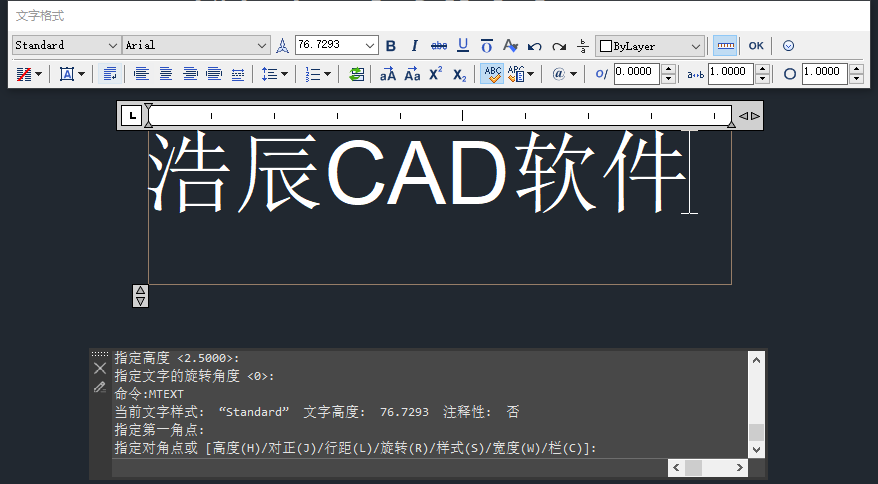Undo the last text edit
This screenshot has height=484, width=878.
point(535,46)
